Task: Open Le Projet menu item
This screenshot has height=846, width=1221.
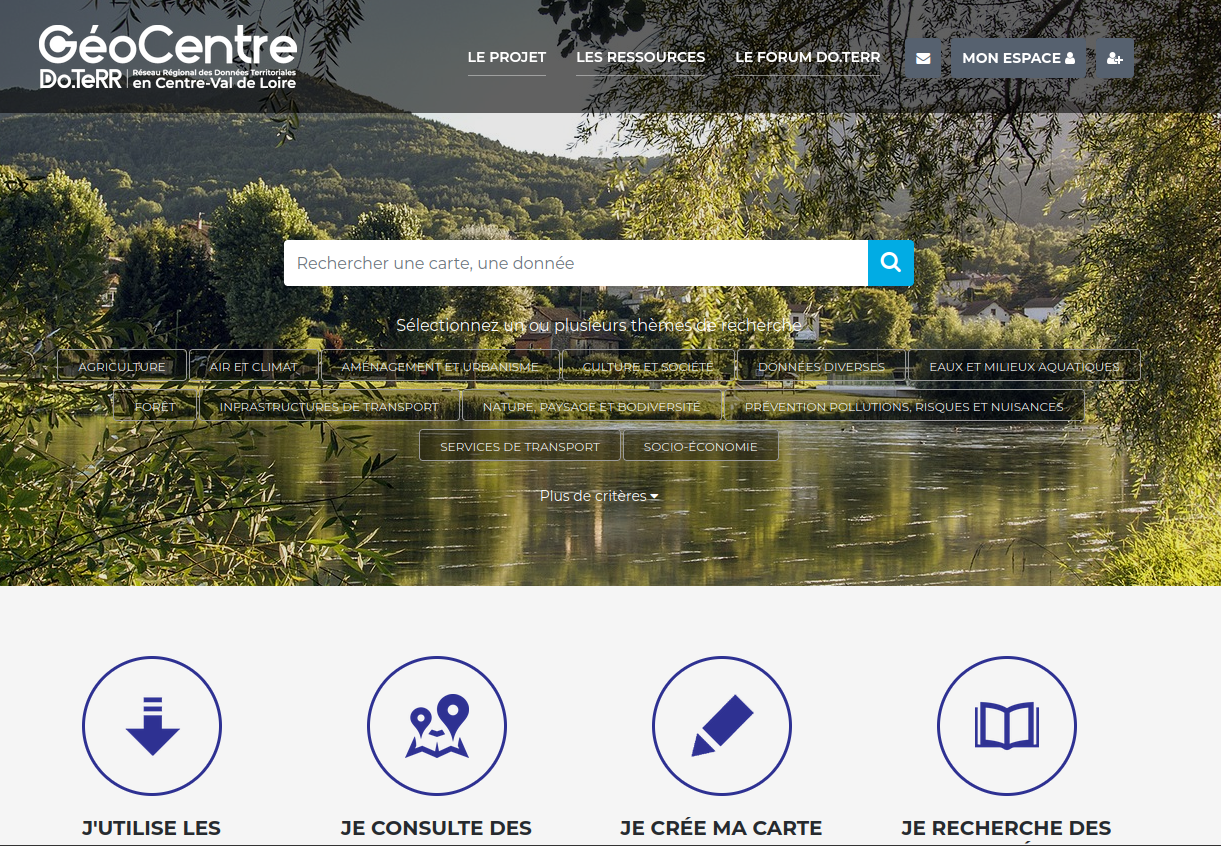Action: pyautogui.click(x=507, y=57)
